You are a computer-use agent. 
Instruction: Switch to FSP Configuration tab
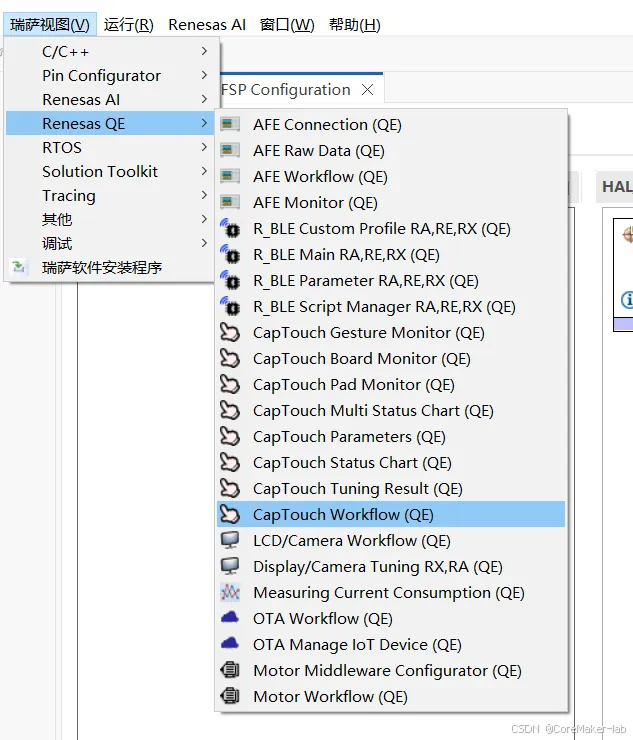click(x=286, y=90)
